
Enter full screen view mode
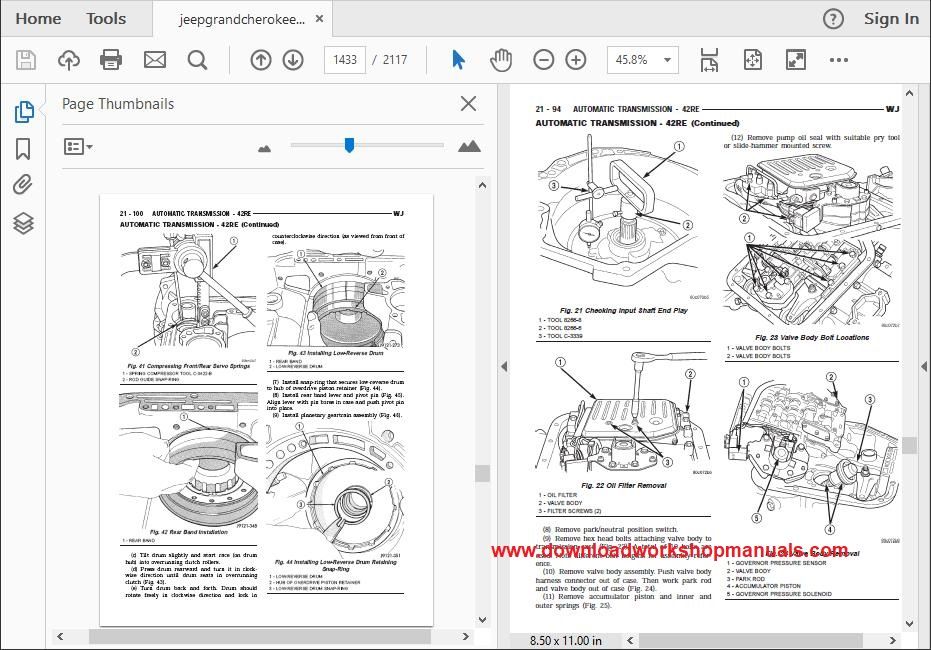(x=796, y=60)
